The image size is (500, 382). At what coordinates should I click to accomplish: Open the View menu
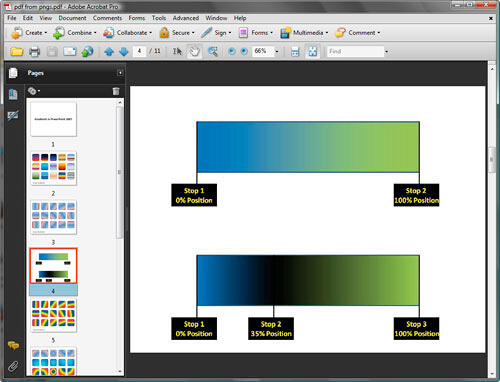tap(46, 18)
